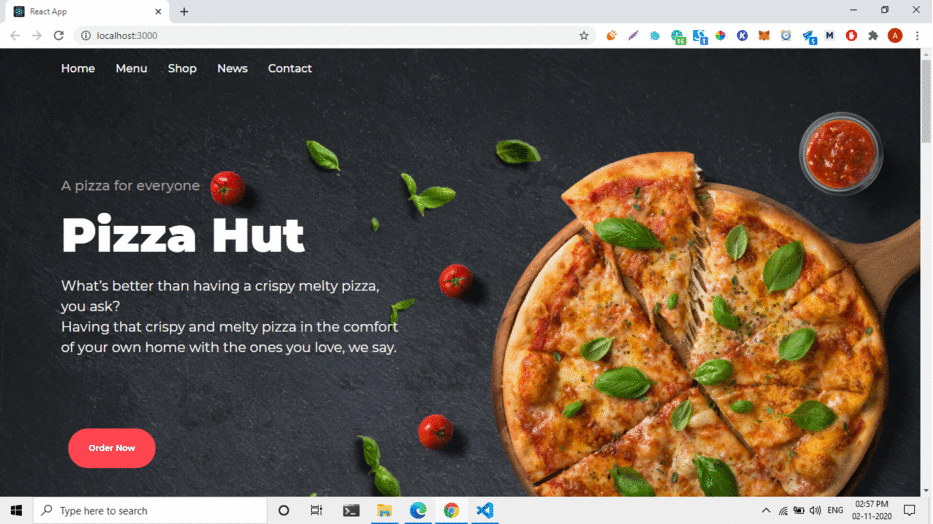Select the React App browser tab

pos(86,11)
